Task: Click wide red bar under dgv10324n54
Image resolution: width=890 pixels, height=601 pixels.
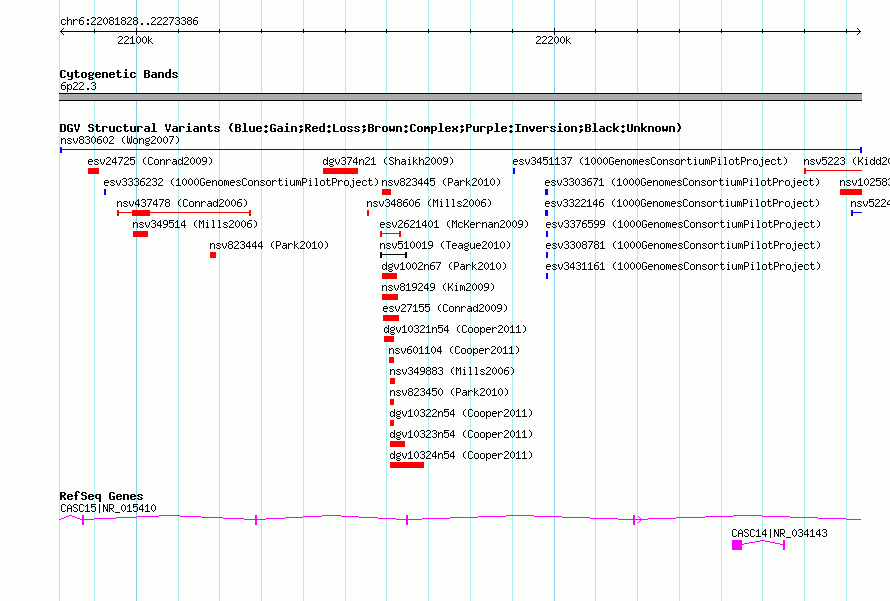Action: [407, 465]
